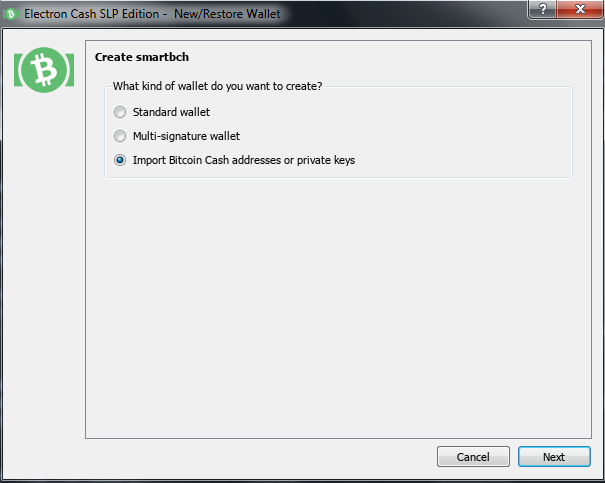Select Import Bitcoin Cash addresses radio button

(x=120, y=160)
